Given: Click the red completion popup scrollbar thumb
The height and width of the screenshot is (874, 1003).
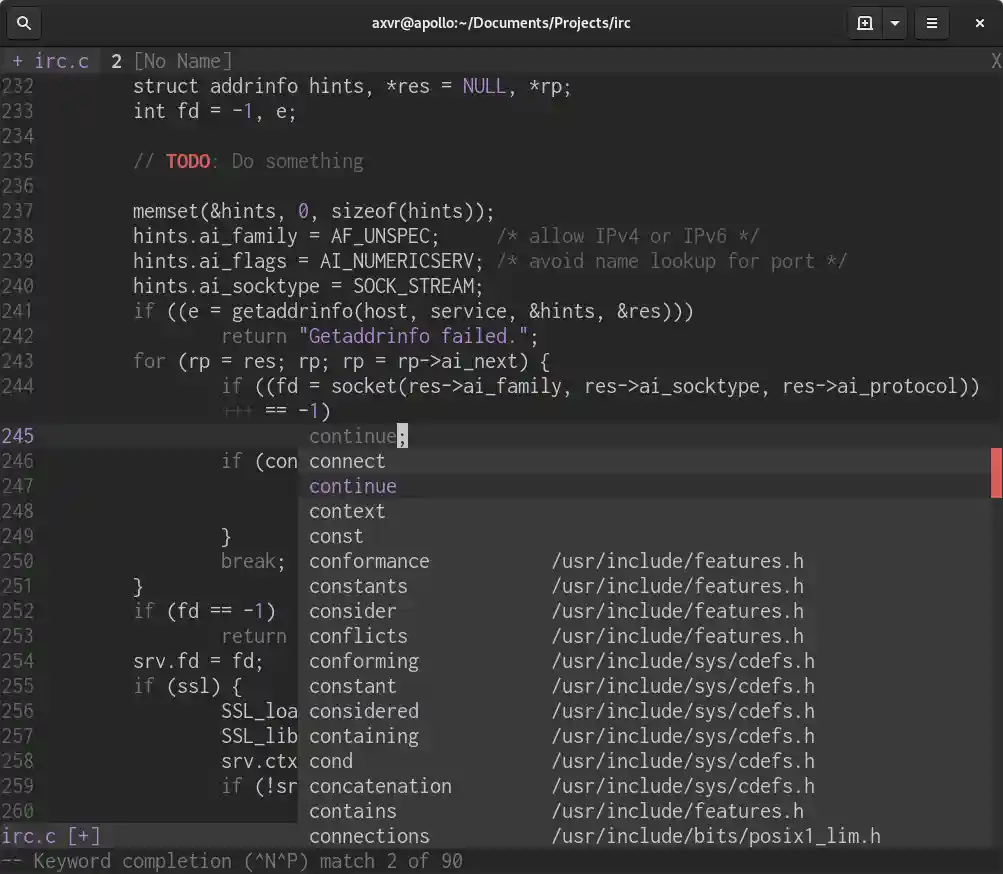Looking at the screenshot, I should point(996,473).
